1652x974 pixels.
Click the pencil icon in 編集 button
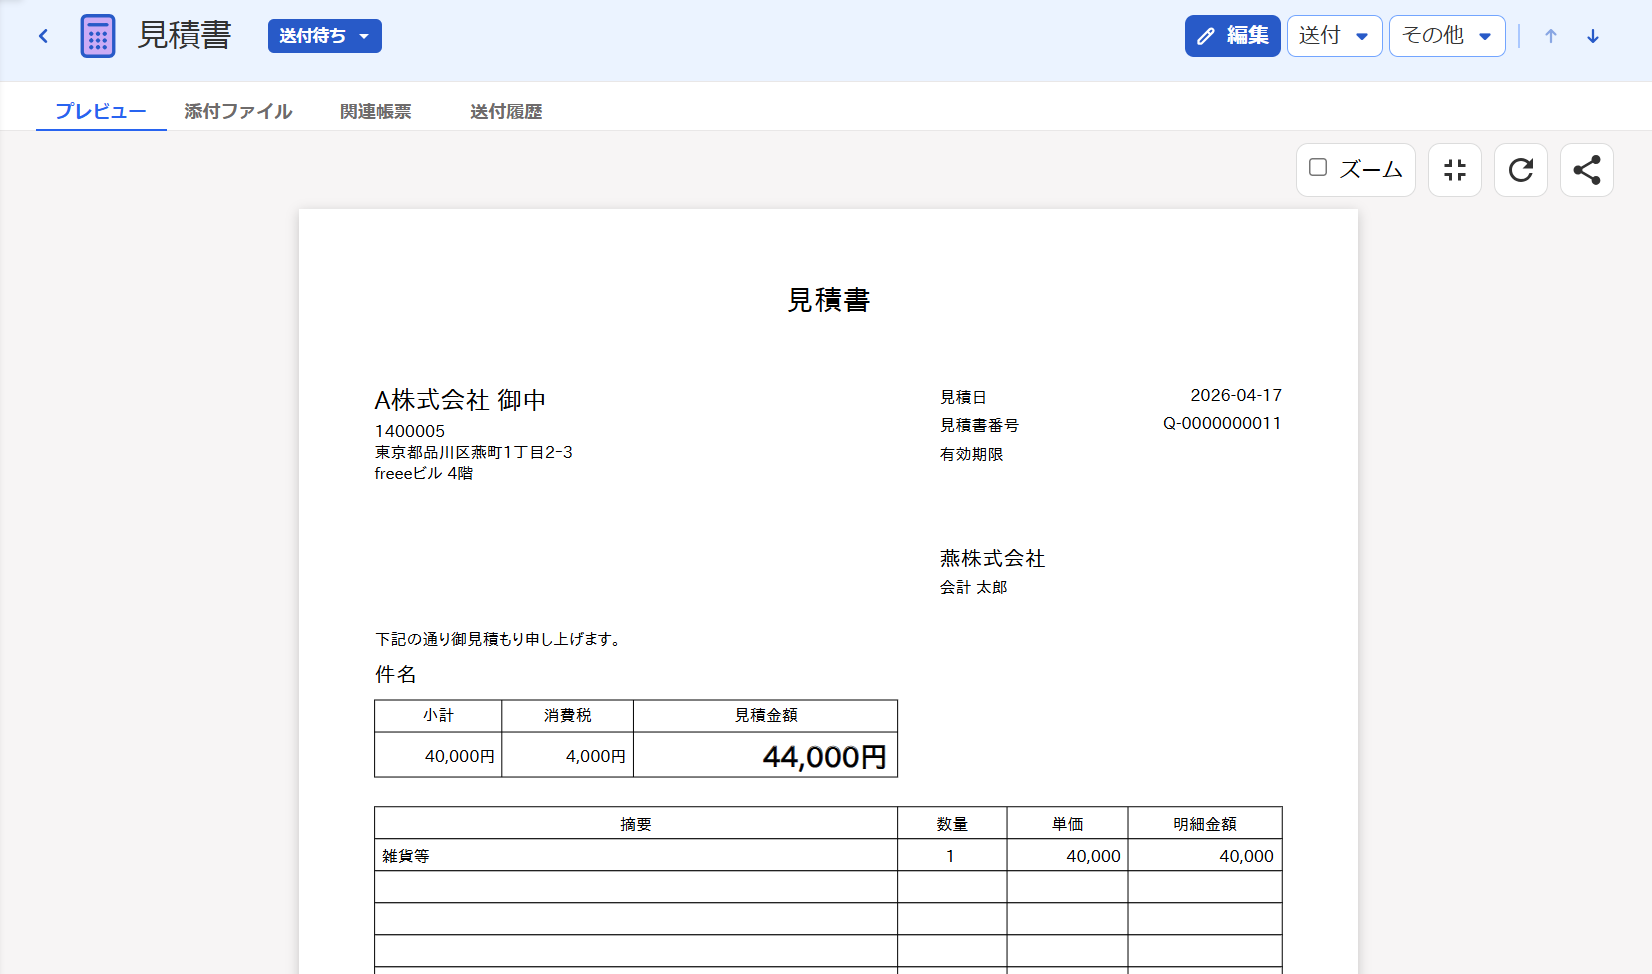click(1206, 36)
